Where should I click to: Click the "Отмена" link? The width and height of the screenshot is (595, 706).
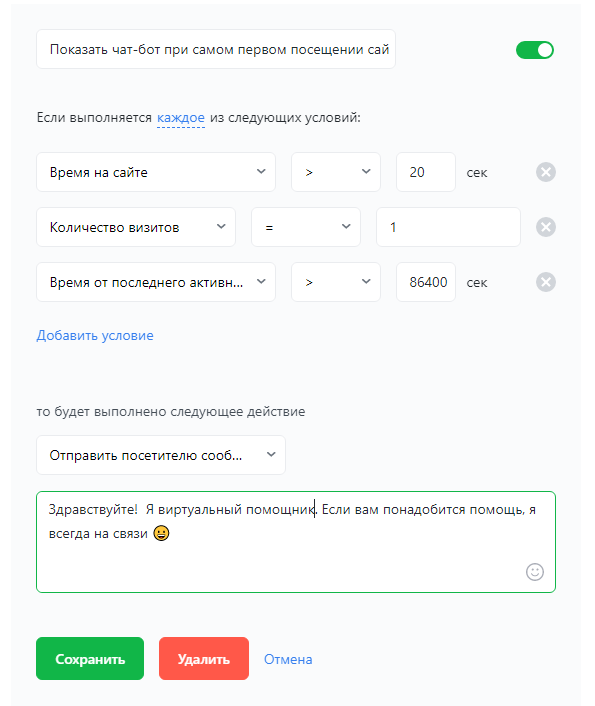[x=288, y=659]
